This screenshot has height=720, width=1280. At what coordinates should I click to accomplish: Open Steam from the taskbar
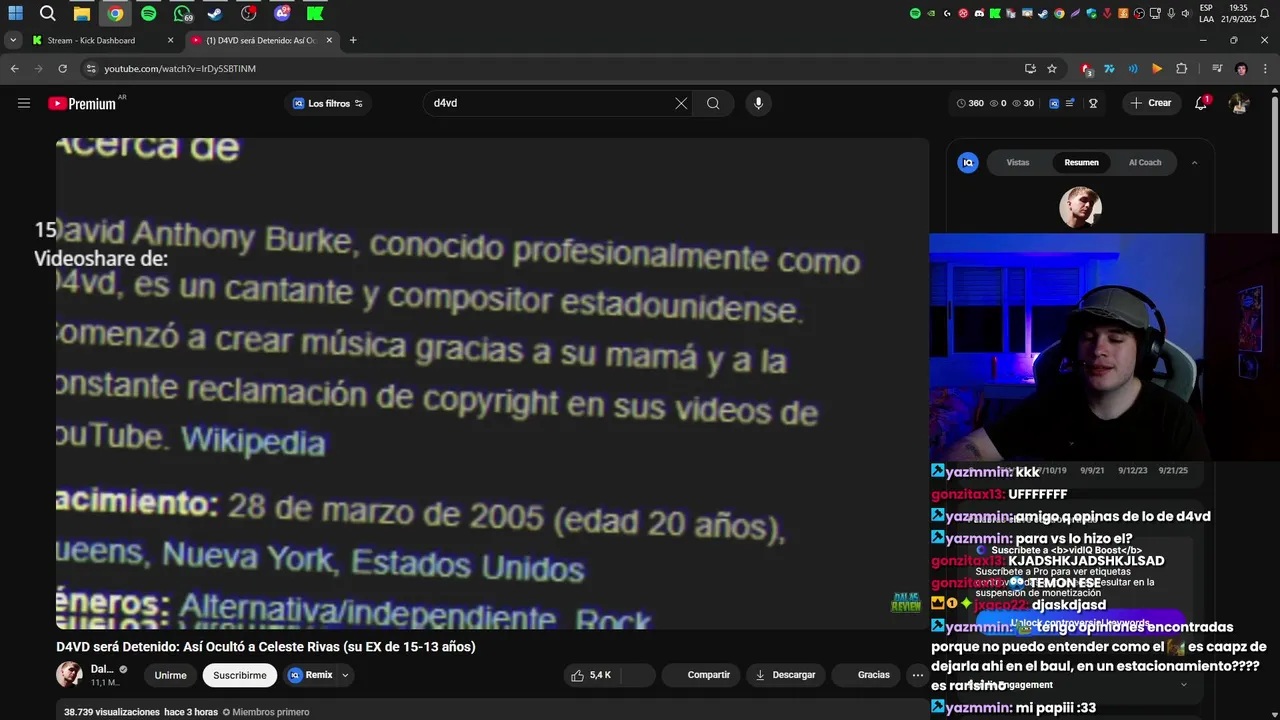point(215,14)
